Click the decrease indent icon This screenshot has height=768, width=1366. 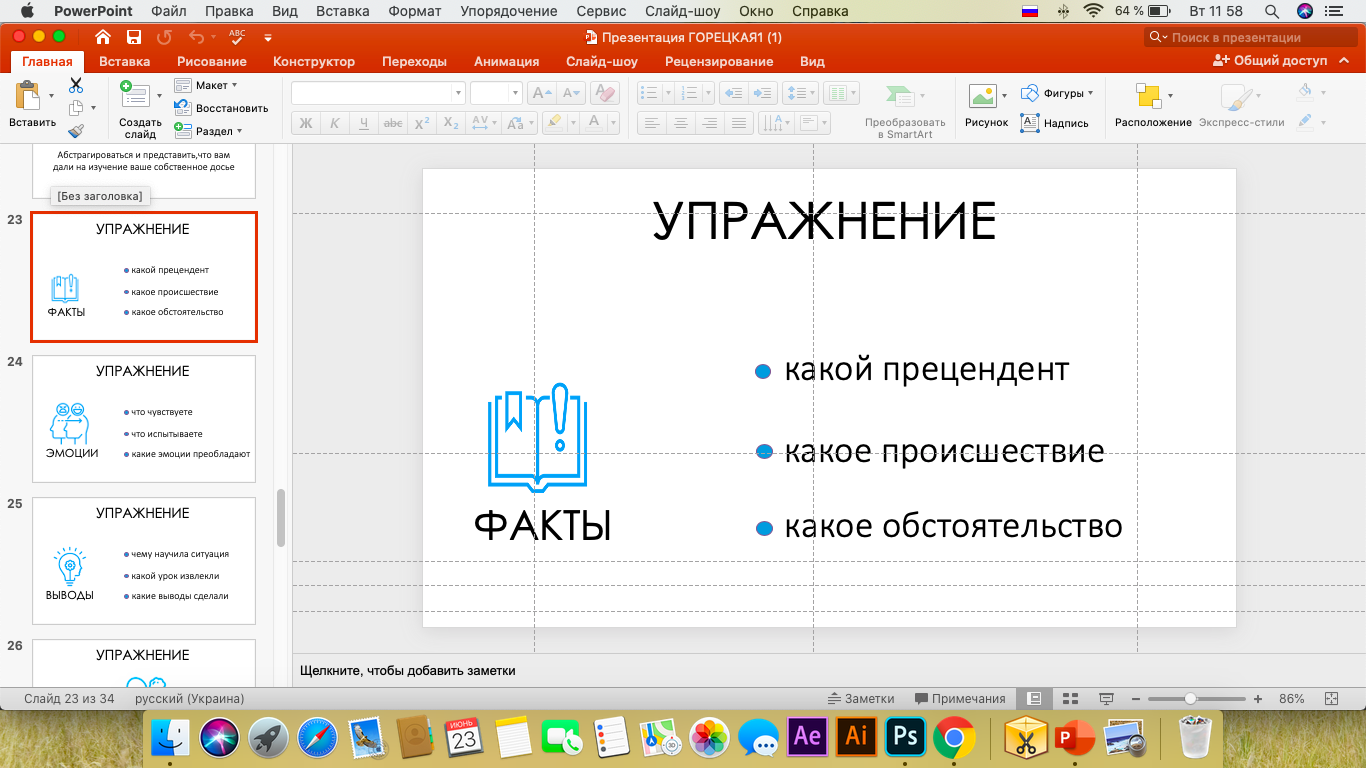(734, 93)
